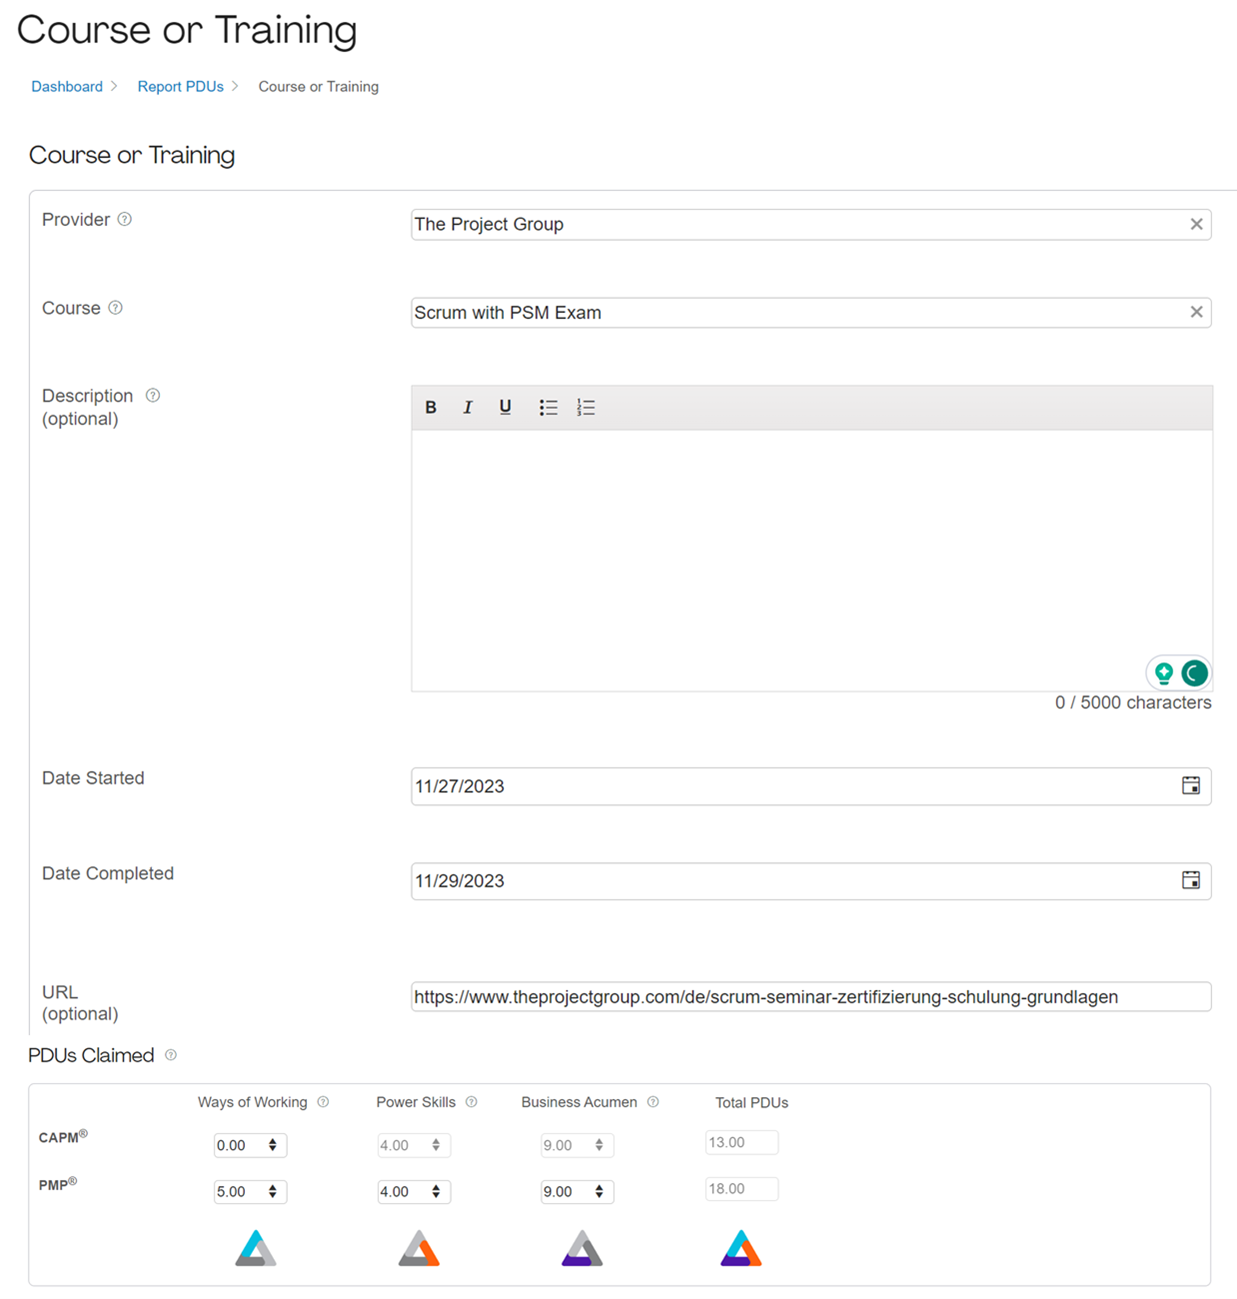Viewport: 1237px width, 1299px height.
Task: Toggle bold formatting in Description editor
Action: point(431,407)
